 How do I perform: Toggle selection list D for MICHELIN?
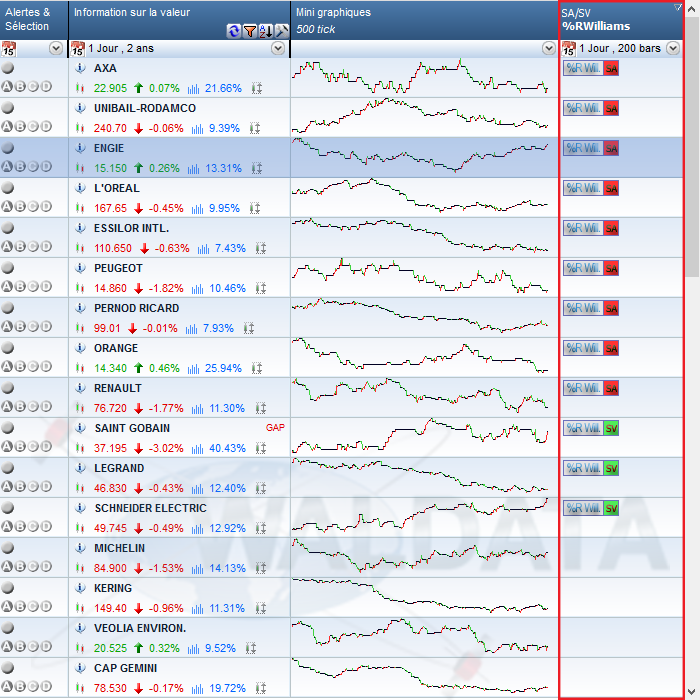click(46, 566)
